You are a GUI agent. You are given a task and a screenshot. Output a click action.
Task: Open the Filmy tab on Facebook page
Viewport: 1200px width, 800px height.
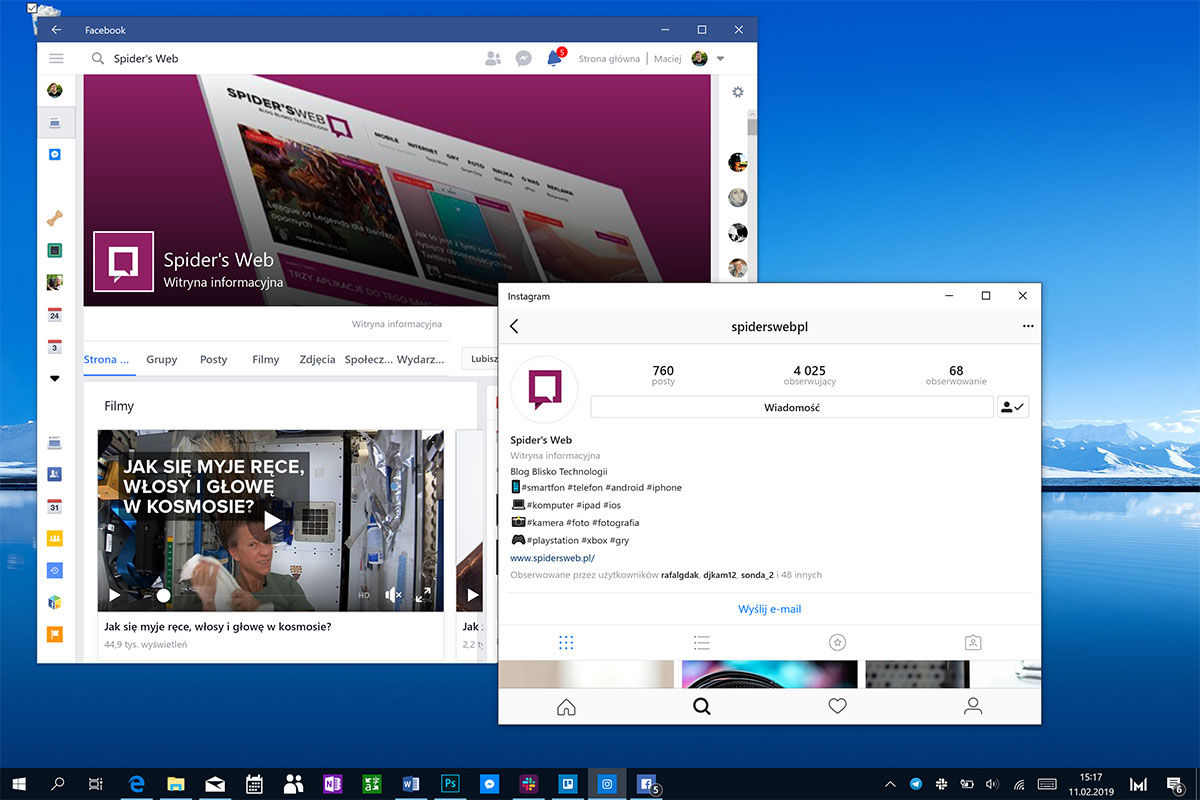(266, 359)
